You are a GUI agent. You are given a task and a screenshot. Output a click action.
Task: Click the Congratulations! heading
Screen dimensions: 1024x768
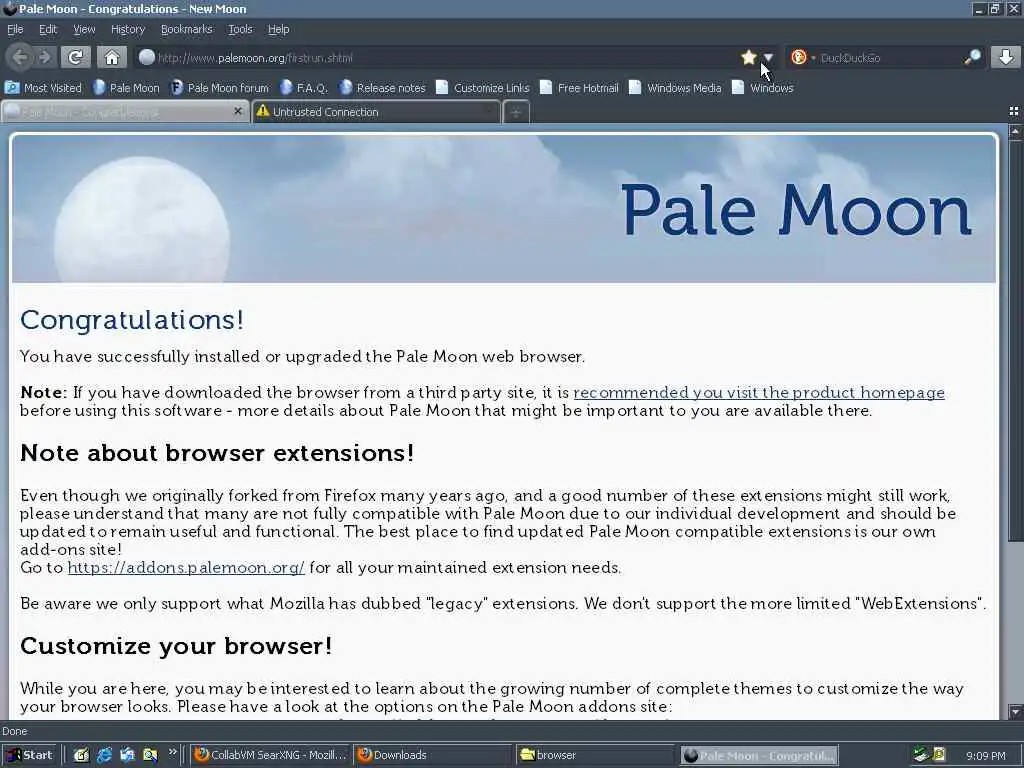132,320
